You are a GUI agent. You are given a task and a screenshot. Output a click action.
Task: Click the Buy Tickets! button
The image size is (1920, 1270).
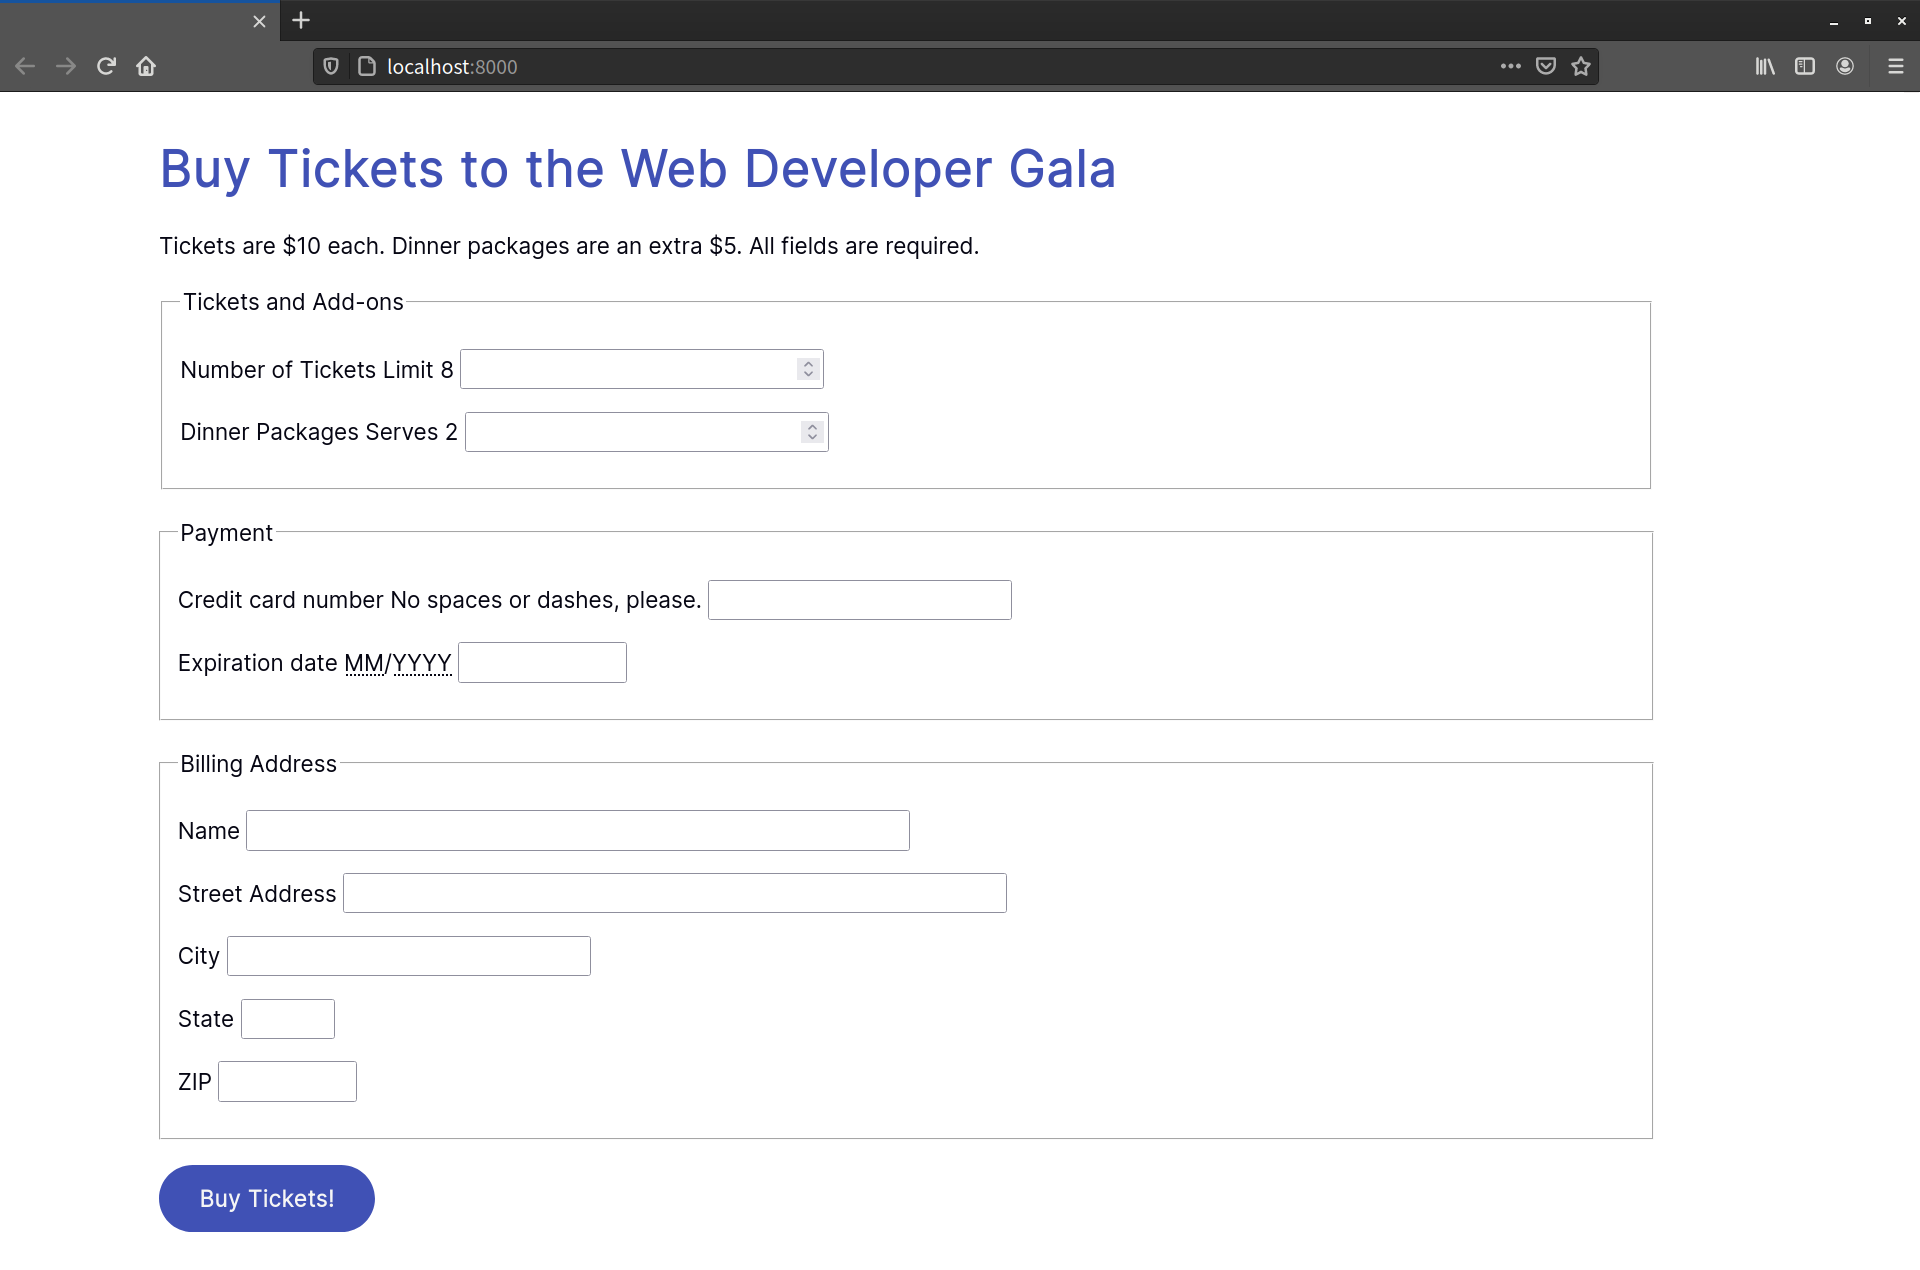pos(266,1198)
